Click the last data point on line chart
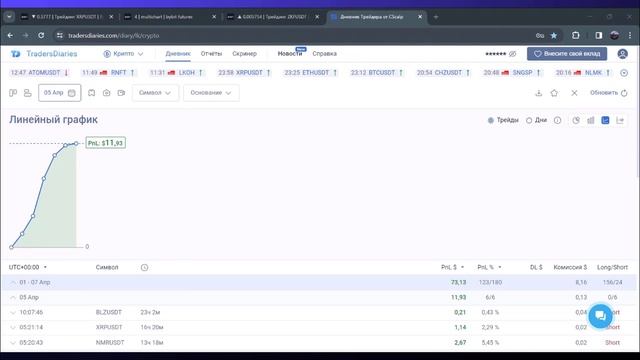 (76, 143)
